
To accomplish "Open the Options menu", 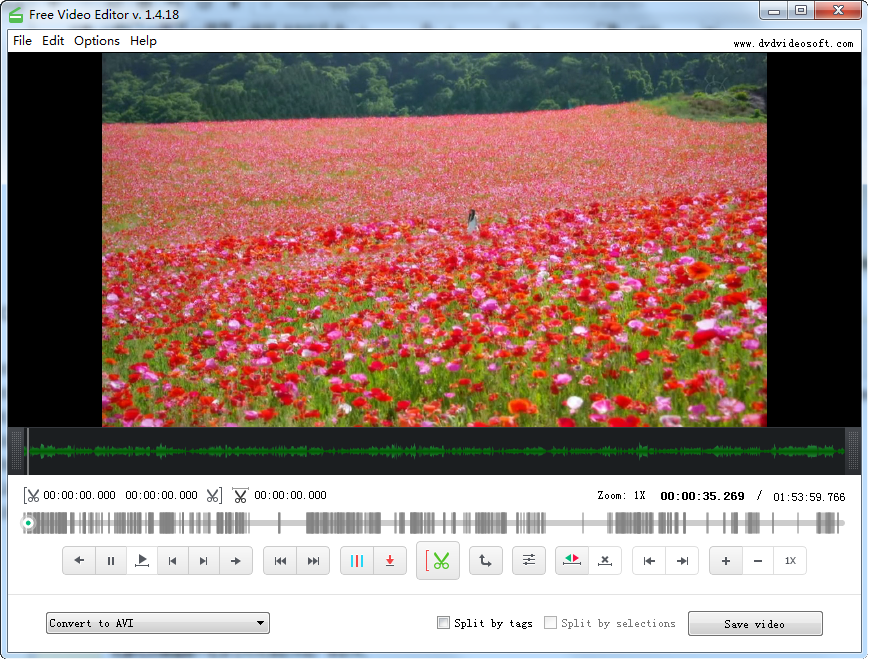I will click(97, 41).
